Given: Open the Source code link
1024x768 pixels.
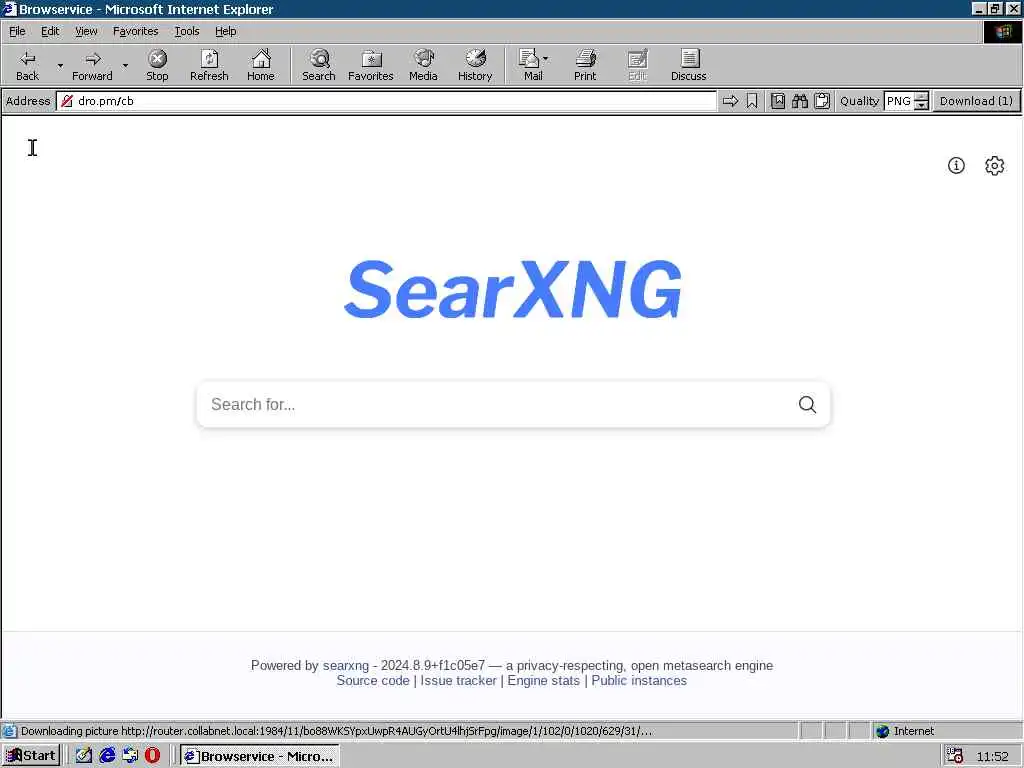Looking at the screenshot, I should [373, 680].
